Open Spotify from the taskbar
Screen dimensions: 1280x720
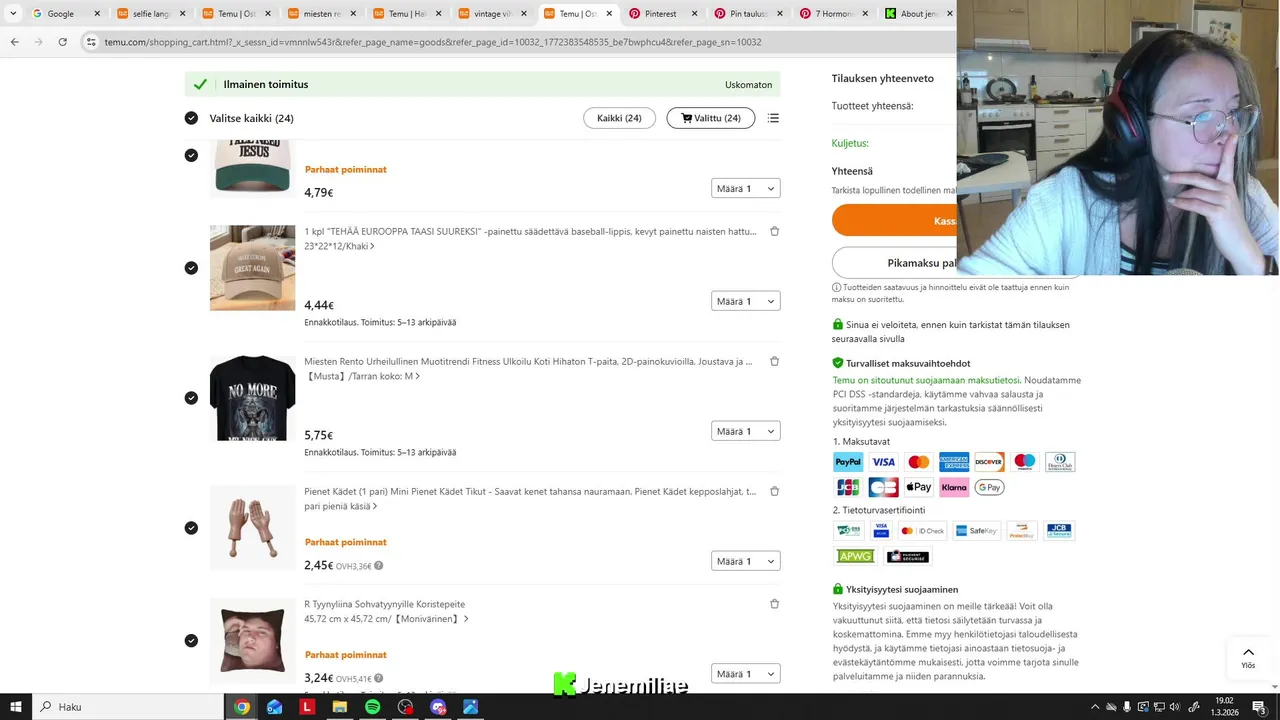pos(372,707)
